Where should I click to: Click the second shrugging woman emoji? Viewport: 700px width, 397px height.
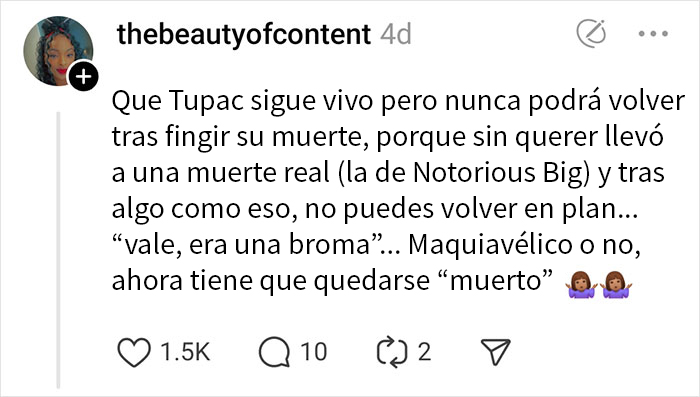click(x=616, y=284)
